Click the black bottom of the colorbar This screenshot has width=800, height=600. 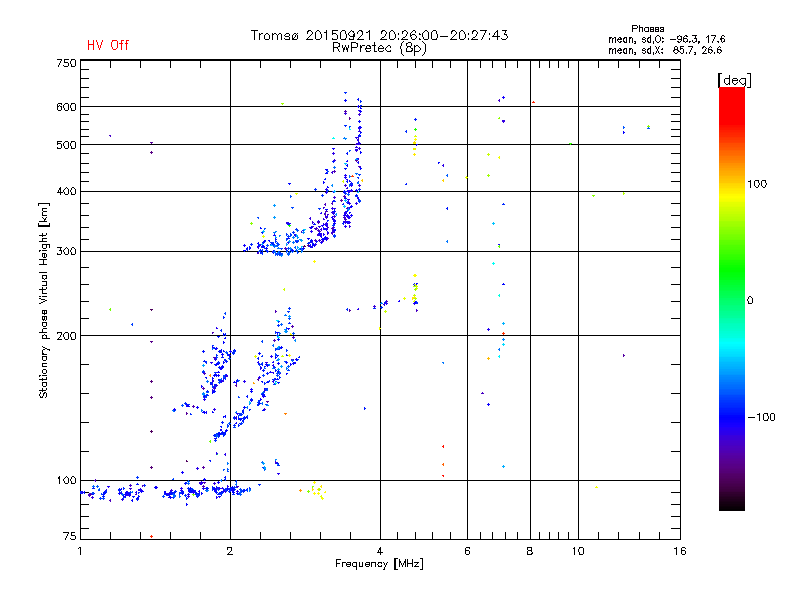pos(732,503)
